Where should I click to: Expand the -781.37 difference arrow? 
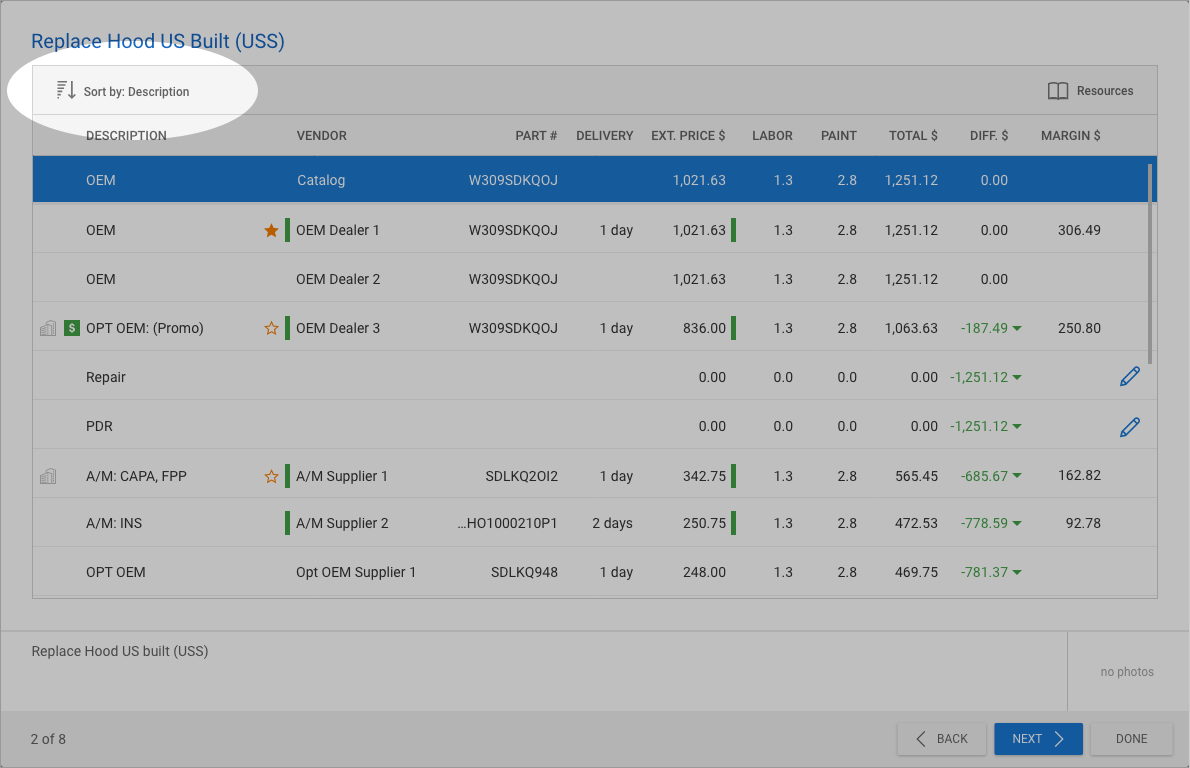[x=1017, y=573]
